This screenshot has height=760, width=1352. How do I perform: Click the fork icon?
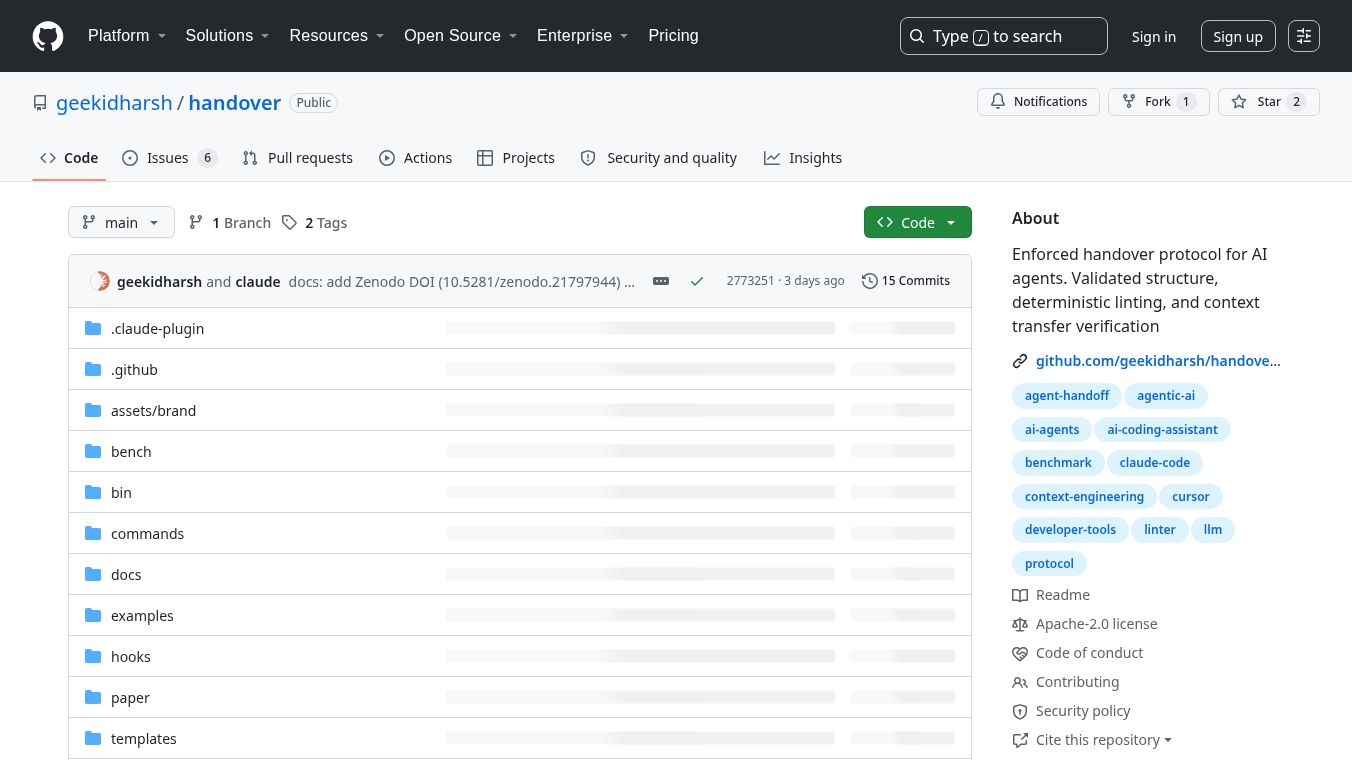coord(1129,102)
